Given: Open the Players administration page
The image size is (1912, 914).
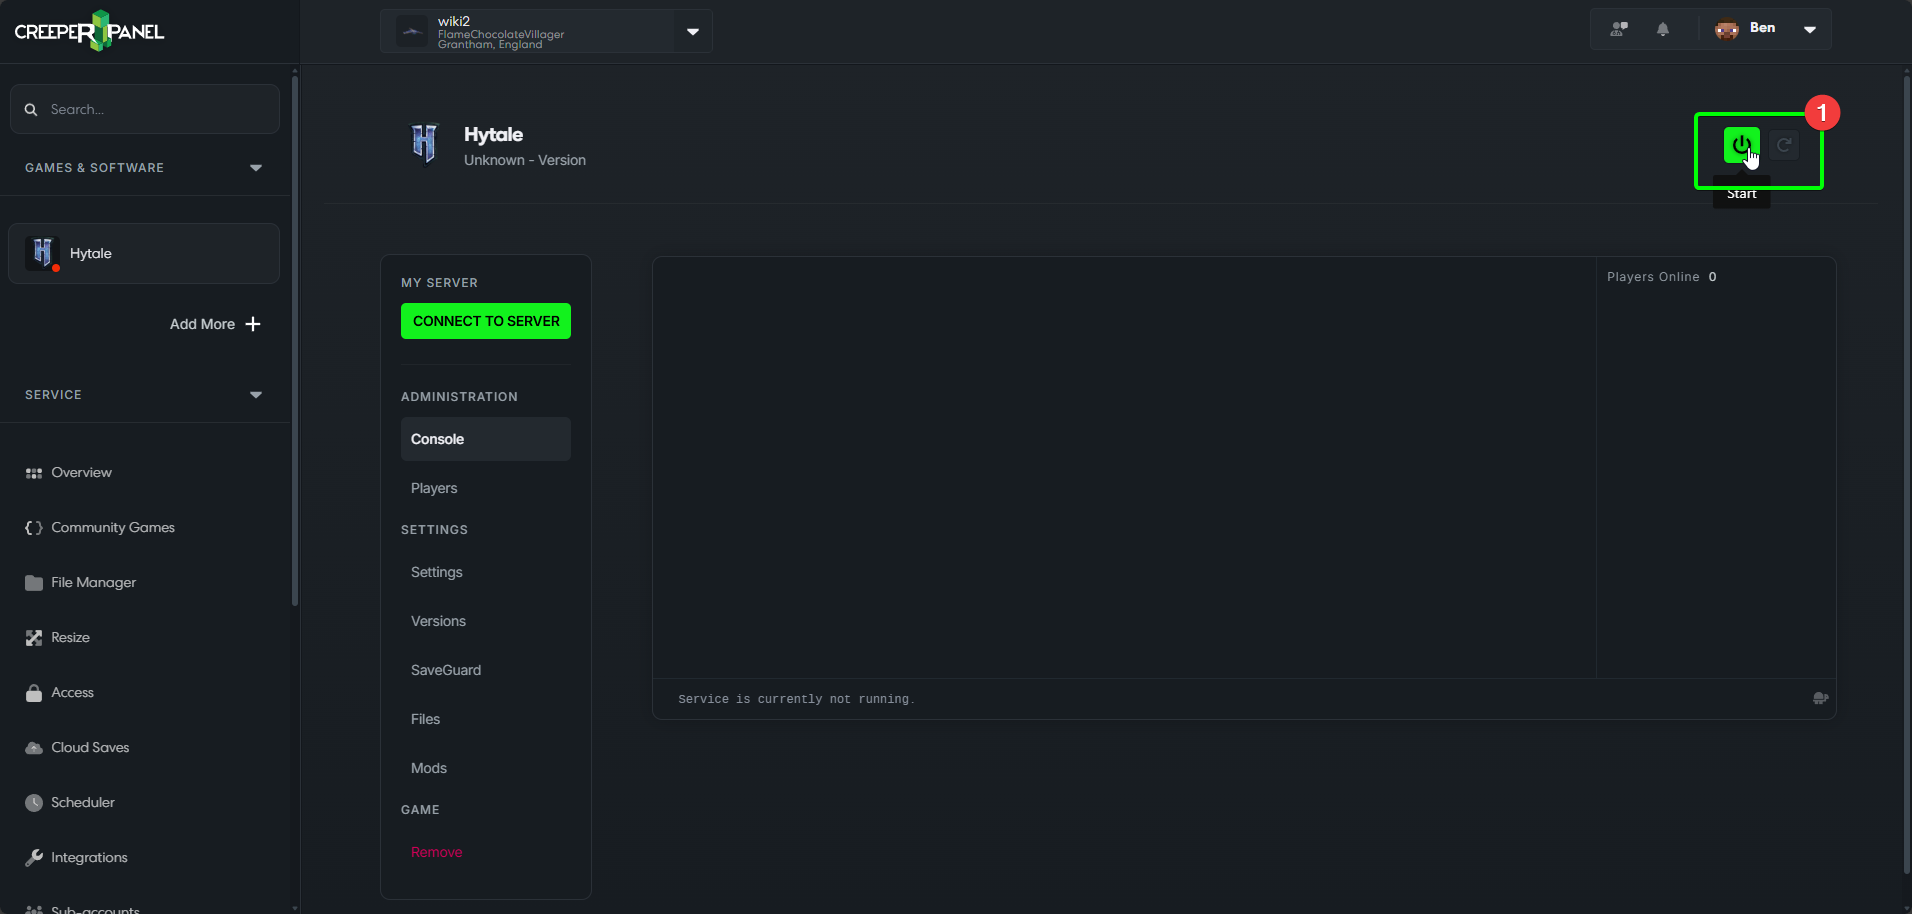Looking at the screenshot, I should click(x=434, y=488).
